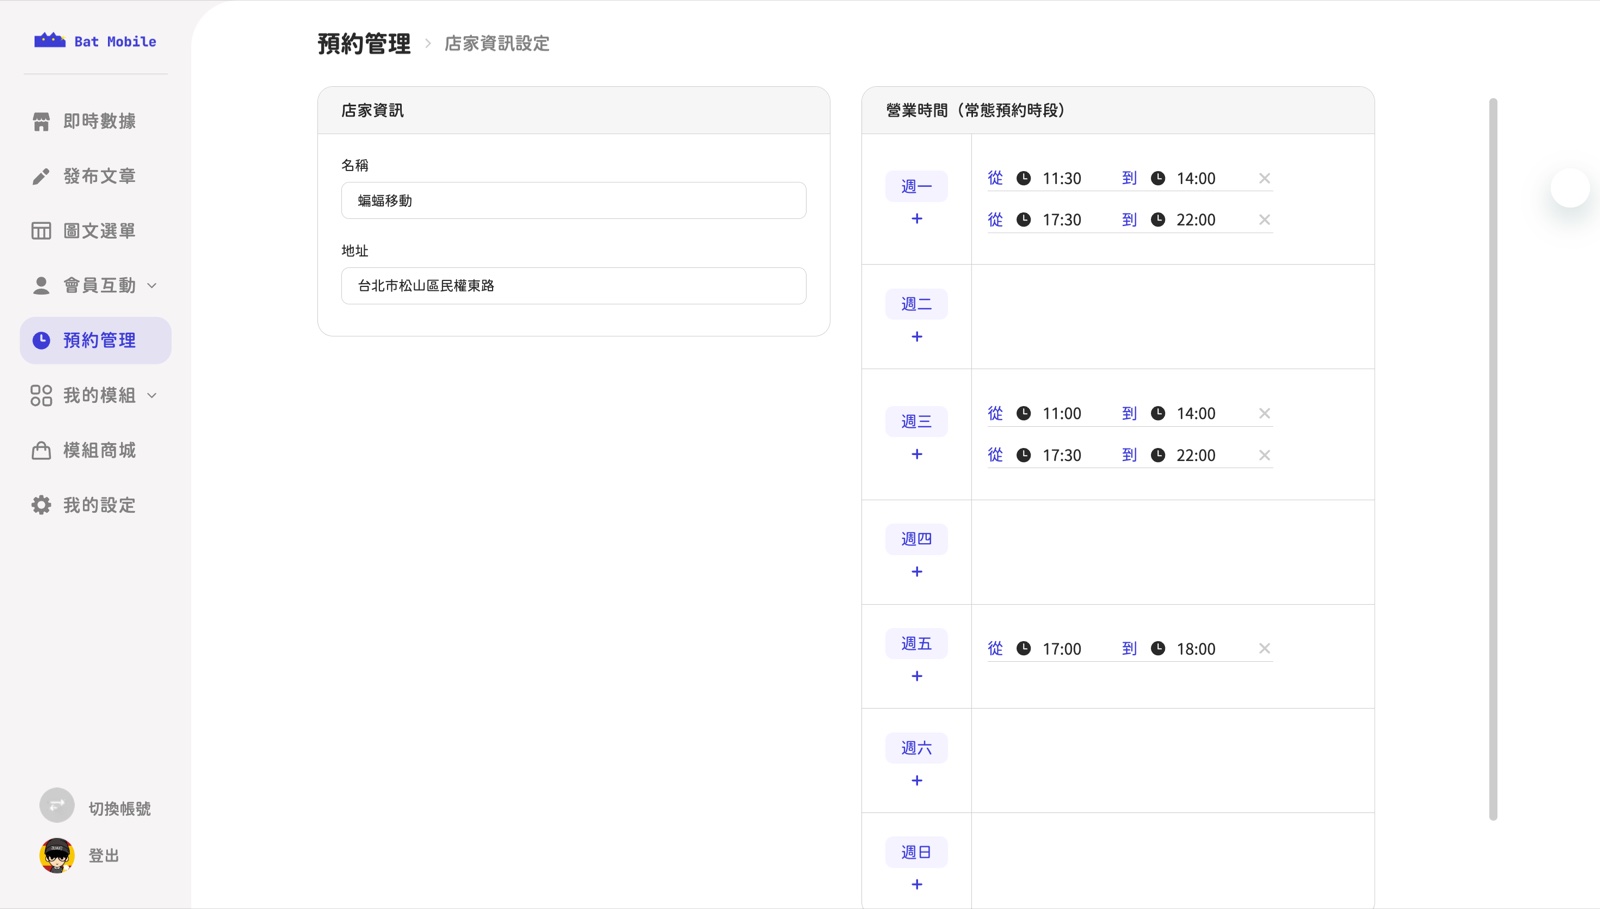Click the 我的設定 gear icon
1600x909 pixels.
coord(41,506)
